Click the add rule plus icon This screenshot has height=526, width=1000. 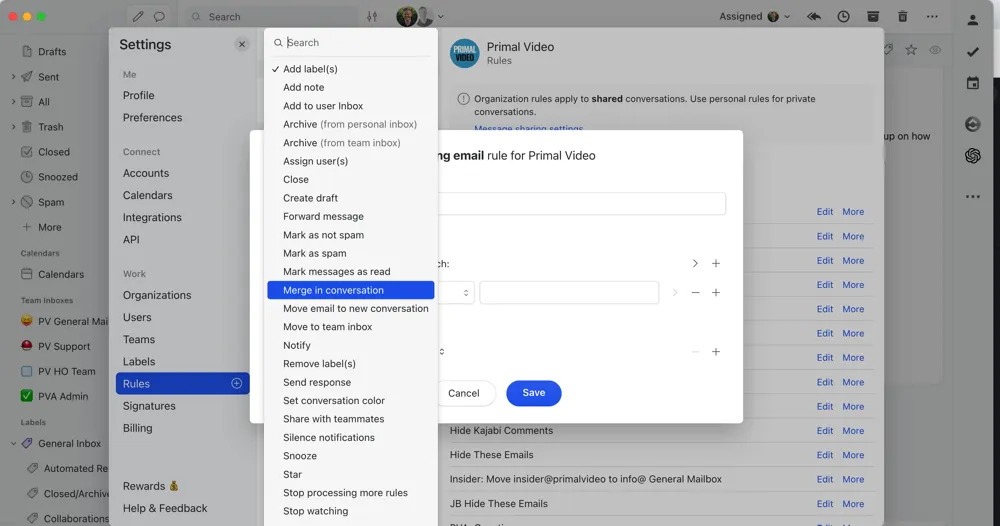(237, 384)
